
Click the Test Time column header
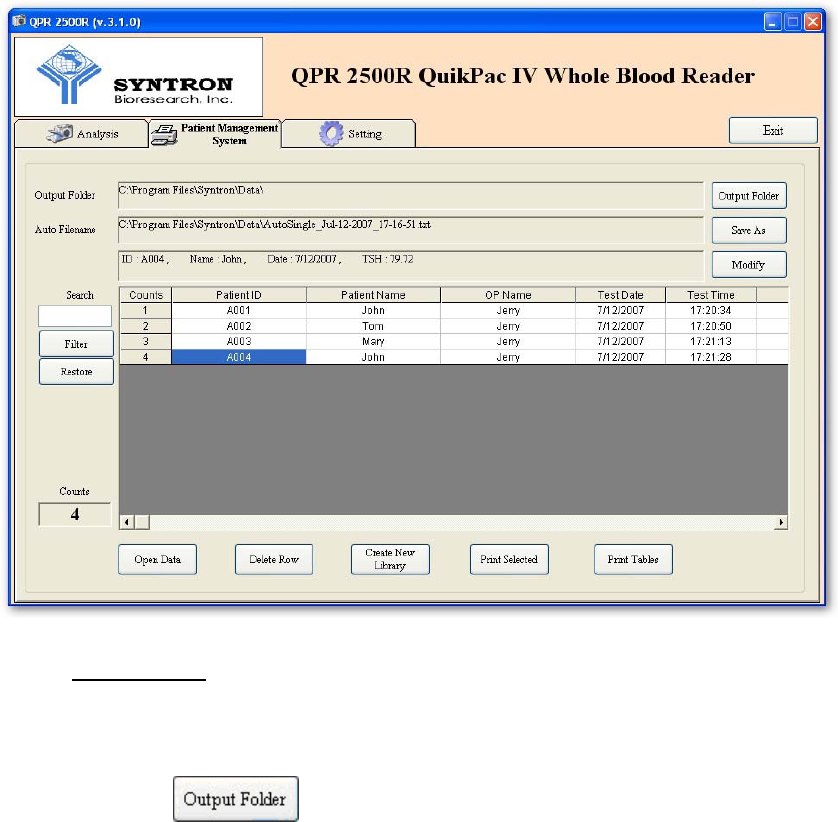[711, 295]
